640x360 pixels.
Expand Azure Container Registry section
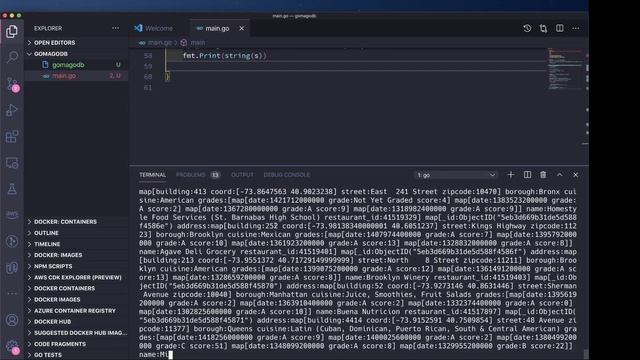76,311
